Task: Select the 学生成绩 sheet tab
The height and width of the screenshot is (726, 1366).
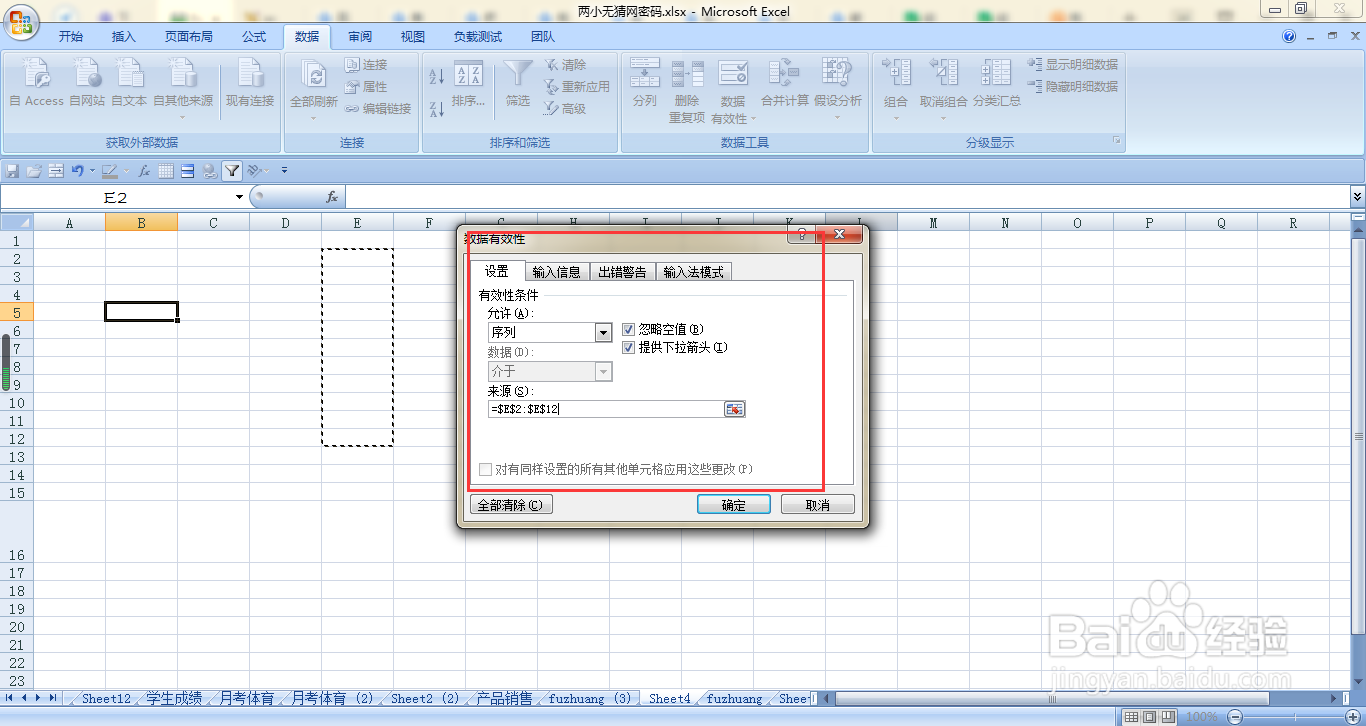Action: pos(174,699)
